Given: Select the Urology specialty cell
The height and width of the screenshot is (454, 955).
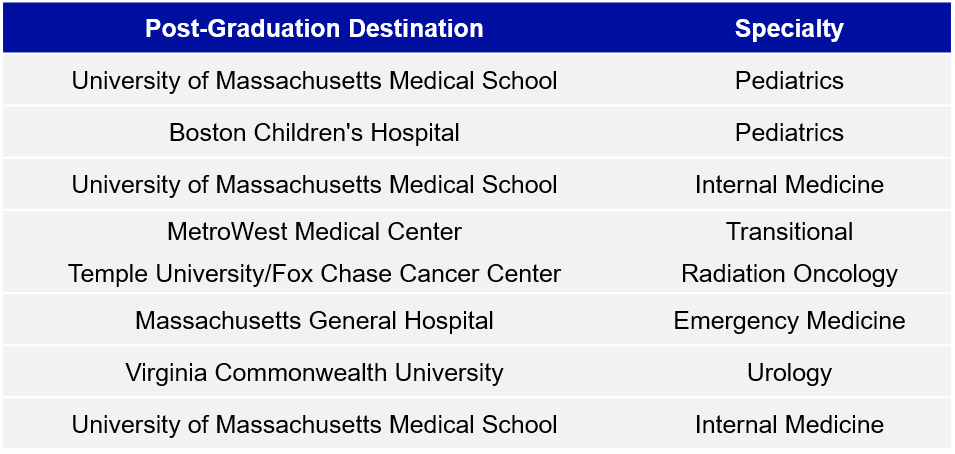Looking at the screenshot, I should tap(789, 373).
